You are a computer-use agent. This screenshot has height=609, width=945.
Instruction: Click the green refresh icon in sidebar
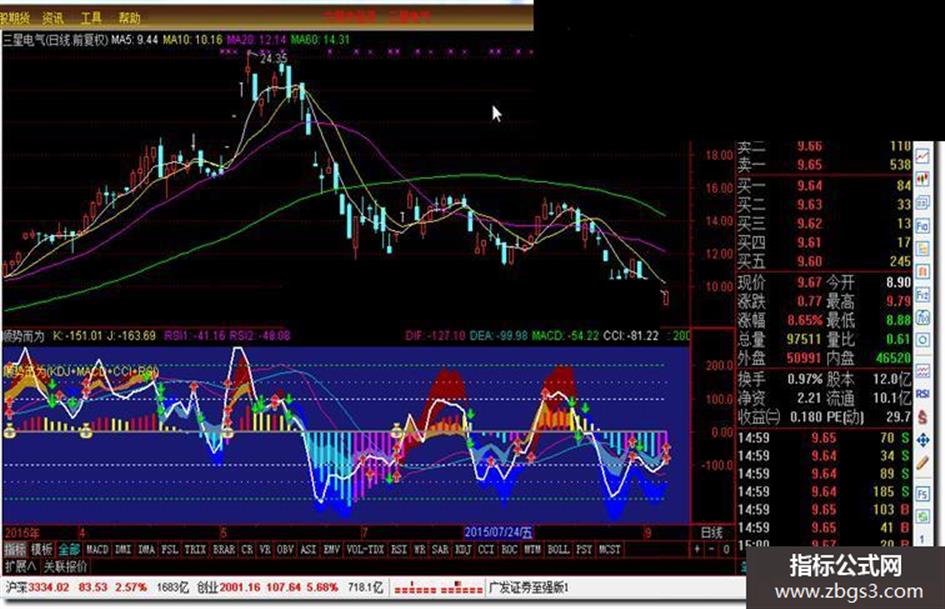tap(923, 517)
